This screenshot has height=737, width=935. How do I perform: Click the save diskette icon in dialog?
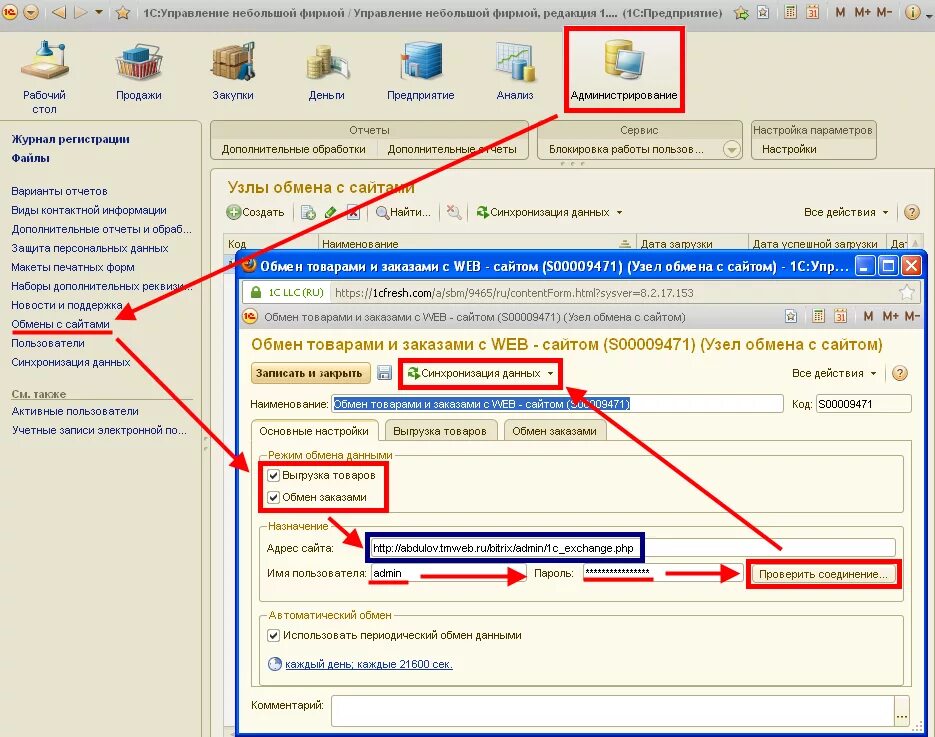(x=385, y=373)
